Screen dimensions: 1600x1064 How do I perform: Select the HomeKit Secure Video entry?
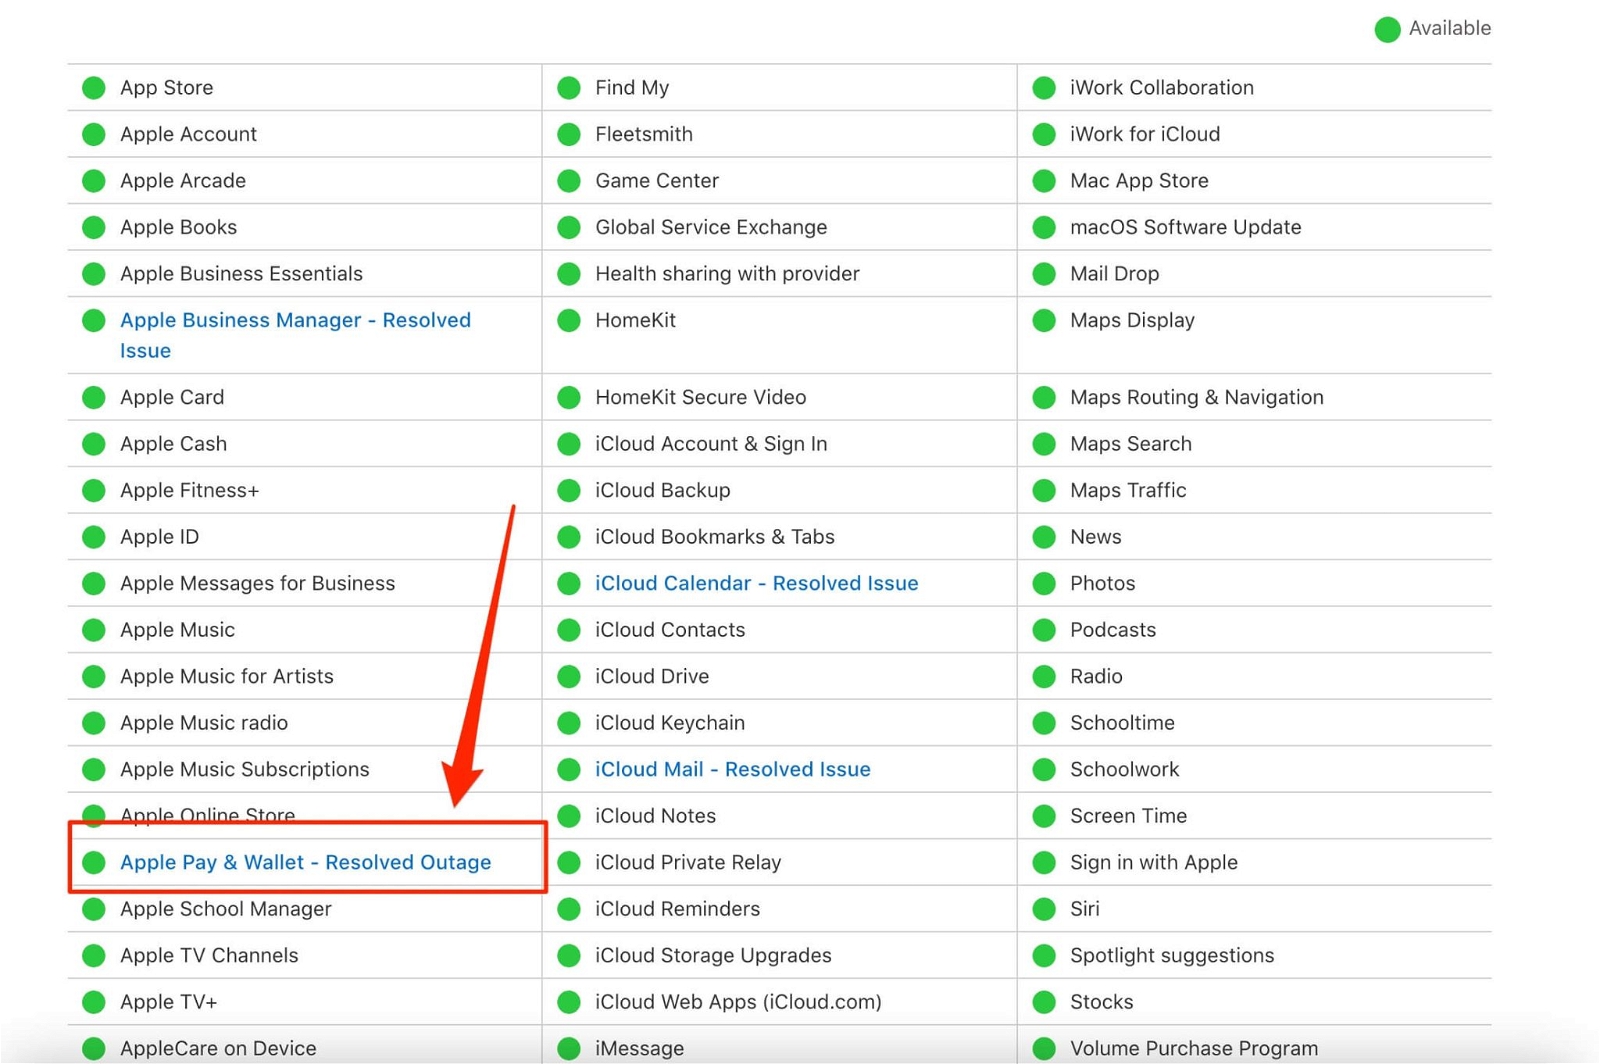point(700,397)
